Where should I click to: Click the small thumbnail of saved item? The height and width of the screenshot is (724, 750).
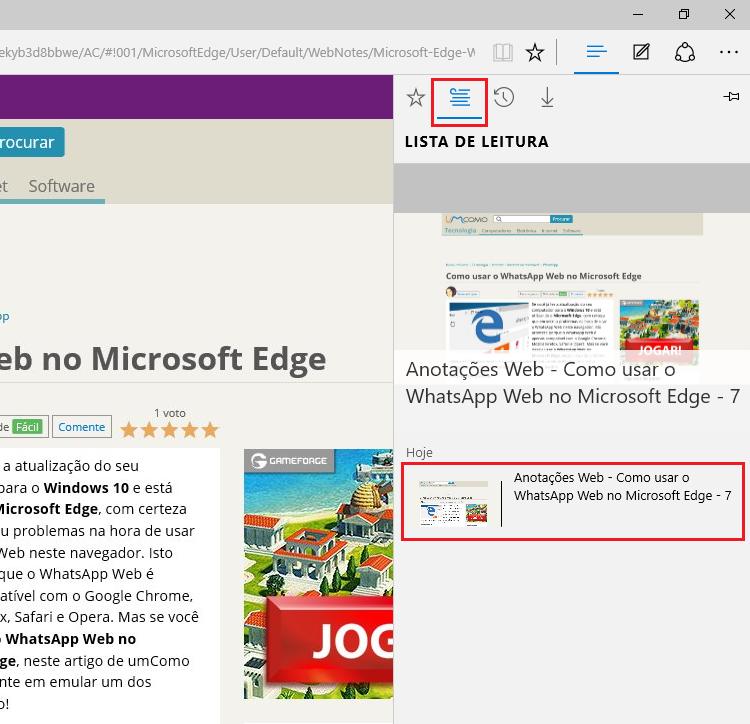[x=454, y=502]
